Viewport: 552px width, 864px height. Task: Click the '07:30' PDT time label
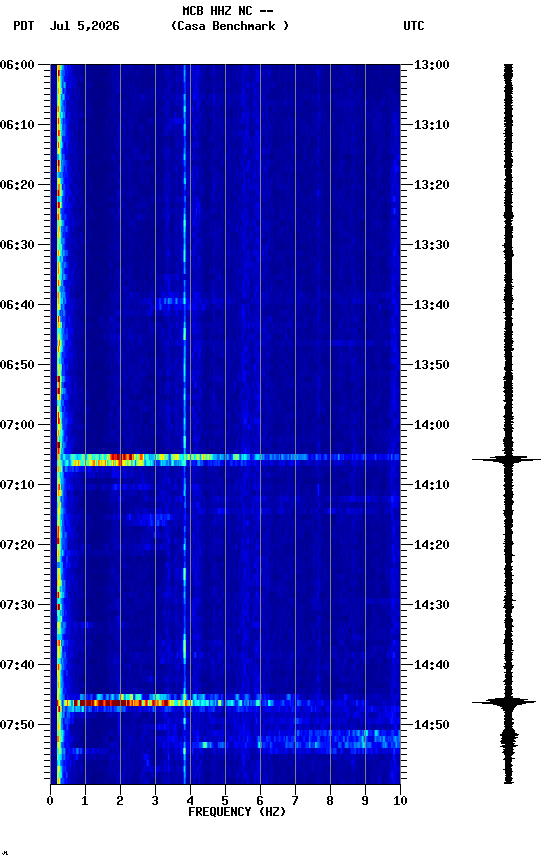point(17,605)
